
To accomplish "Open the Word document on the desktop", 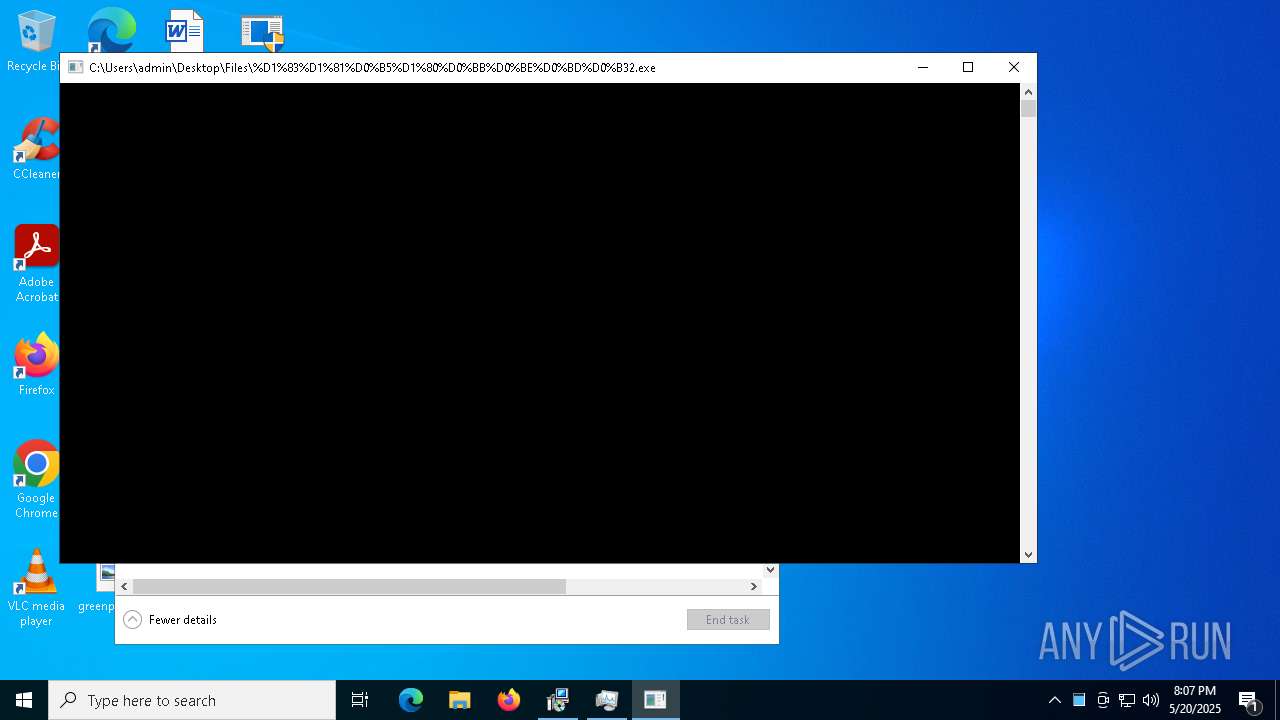I will [x=184, y=31].
